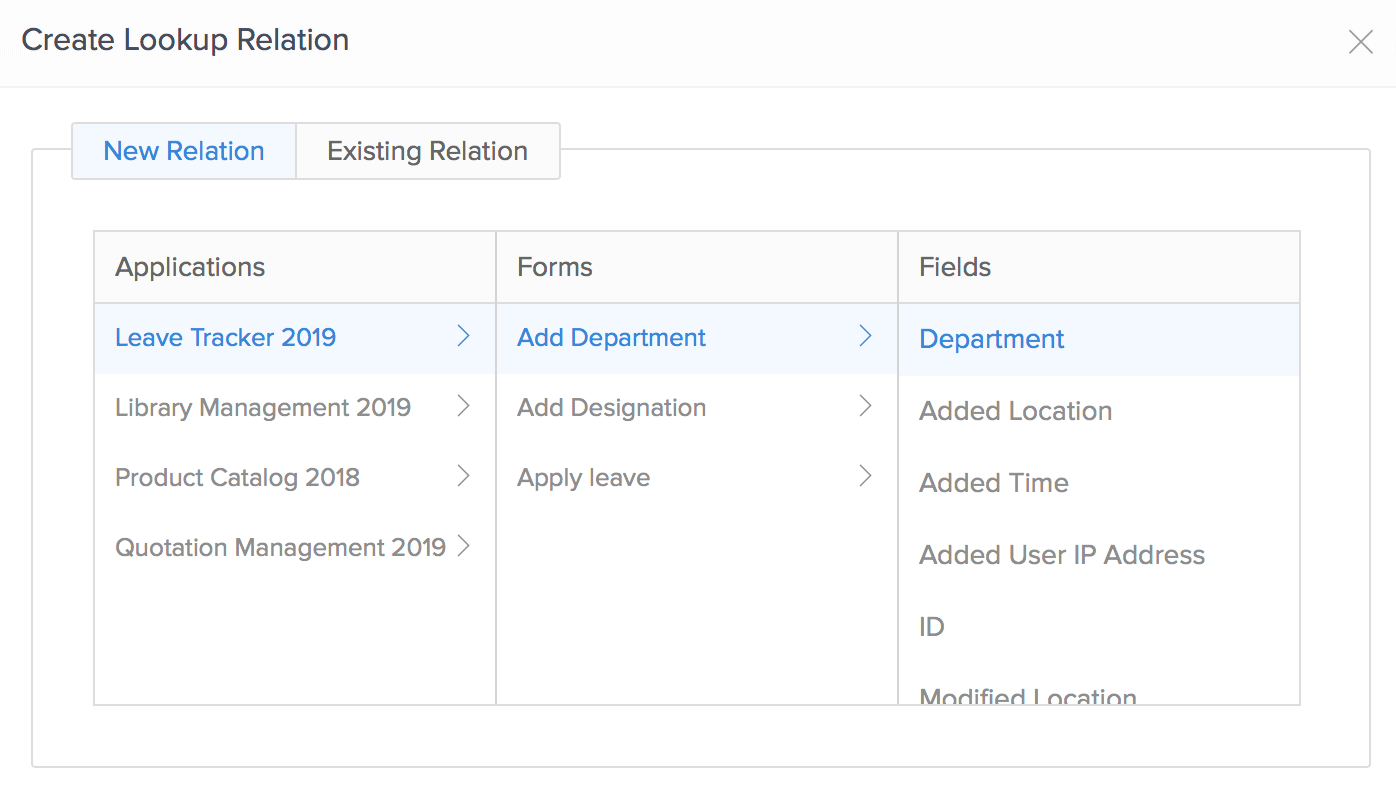Select the Leave Tracker 2019 application
Image resolution: width=1396 pixels, height=790 pixels.
coord(225,338)
